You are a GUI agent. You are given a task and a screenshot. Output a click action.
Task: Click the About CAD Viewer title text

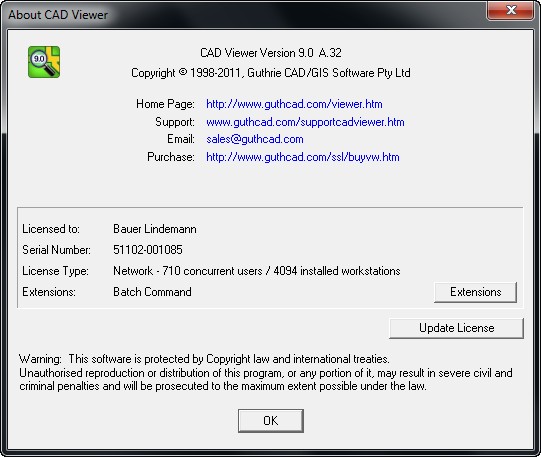tap(58, 15)
